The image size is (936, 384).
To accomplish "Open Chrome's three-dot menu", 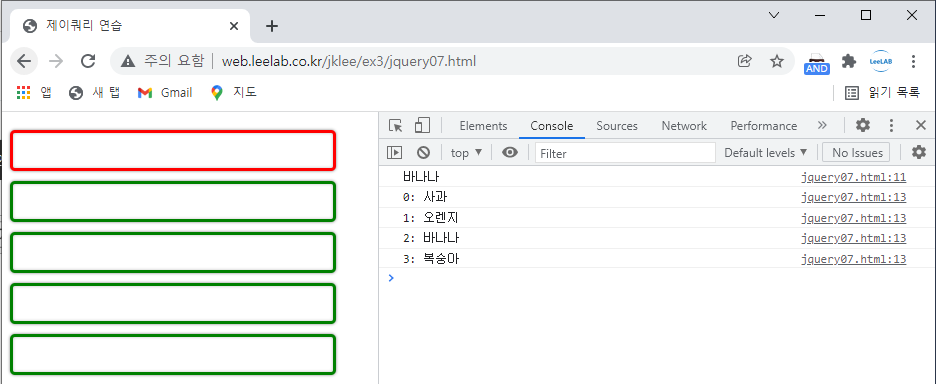I will pyautogui.click(x=913, y=61).
